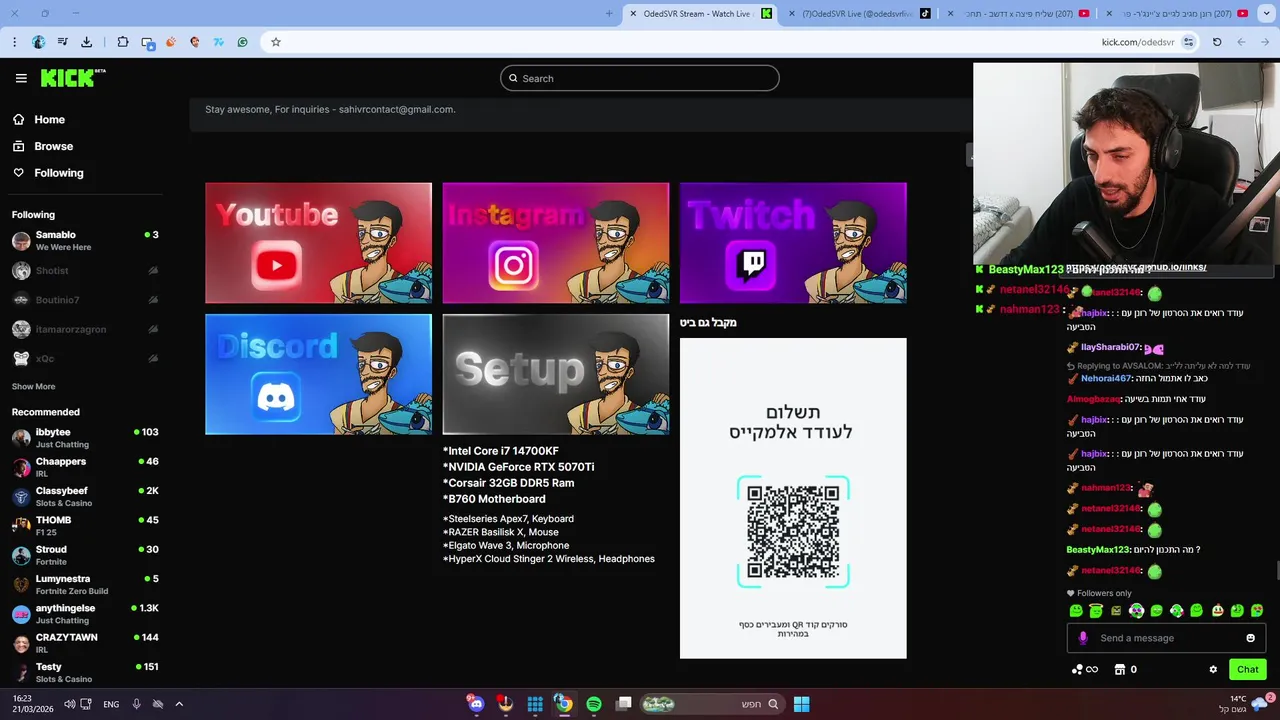The image size is (1280, 720).
Task: Open recommended channel ibbytee
Action: pyautogui.click(x=85, y=438)
